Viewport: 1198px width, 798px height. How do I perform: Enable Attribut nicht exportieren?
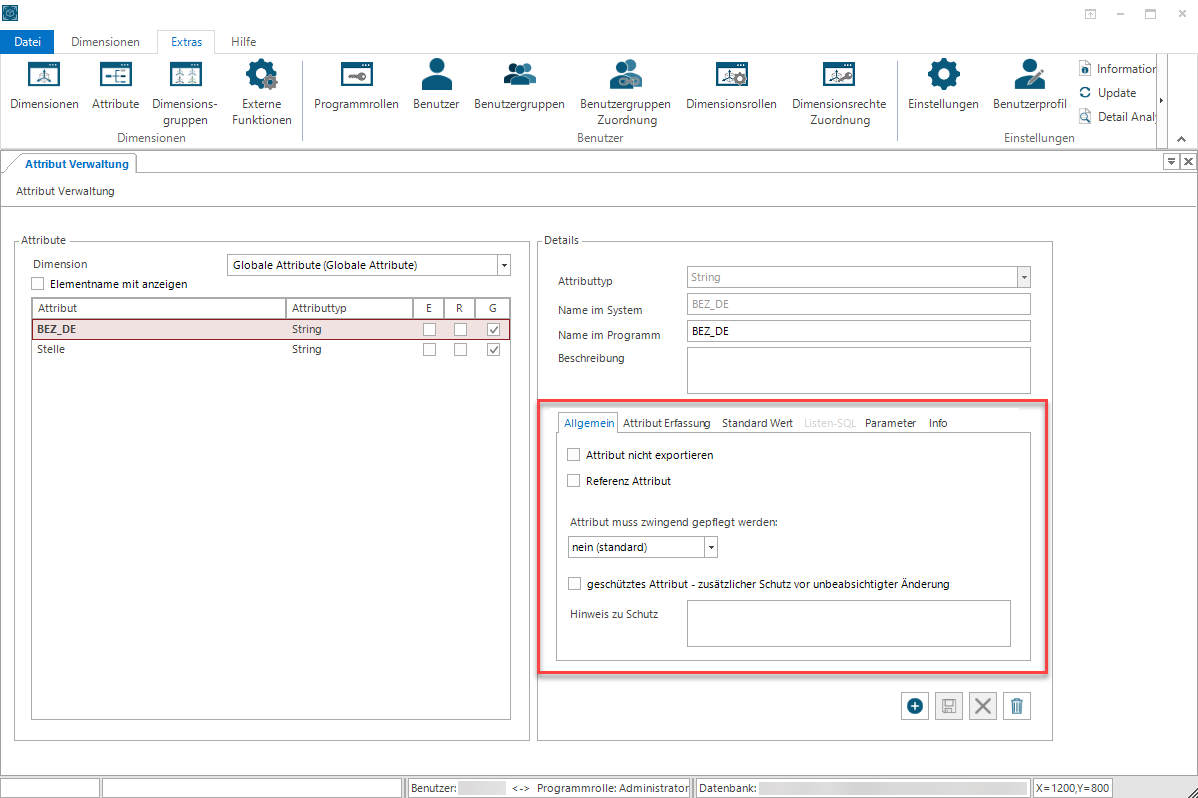click(574, 455)
